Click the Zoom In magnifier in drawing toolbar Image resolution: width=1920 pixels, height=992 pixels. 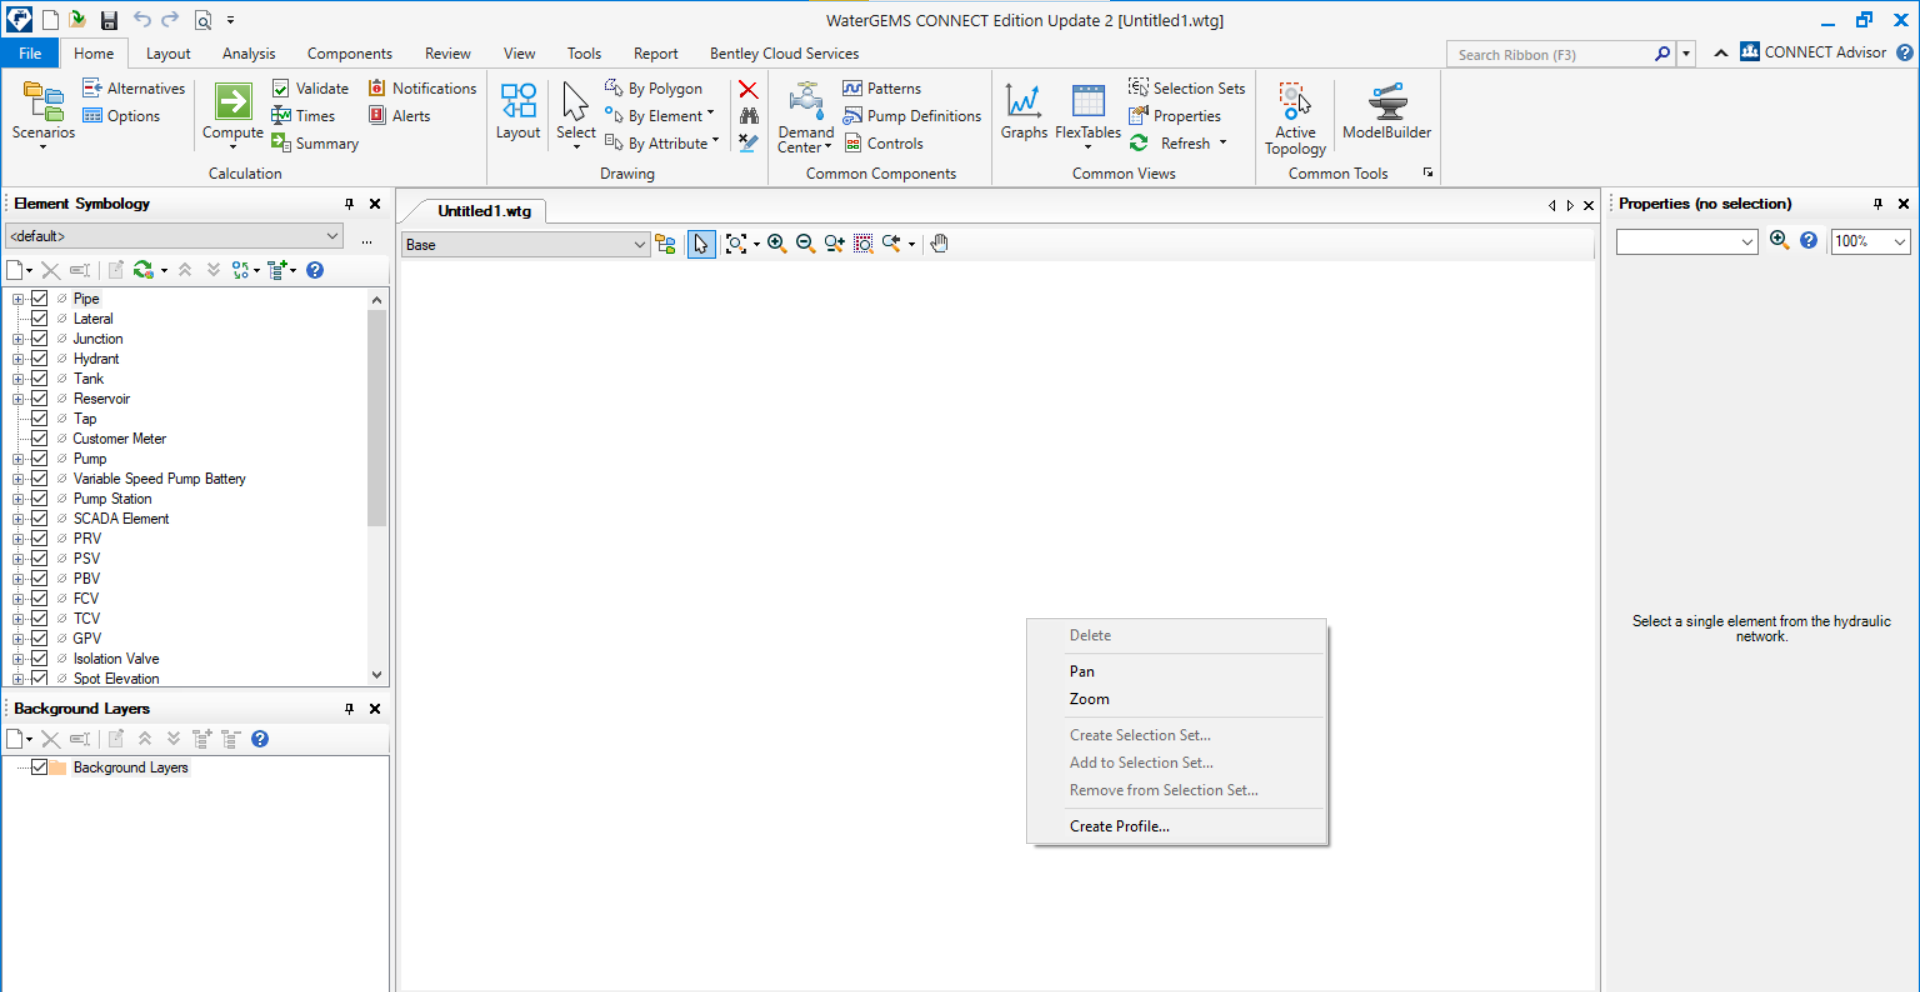(776, 244)
